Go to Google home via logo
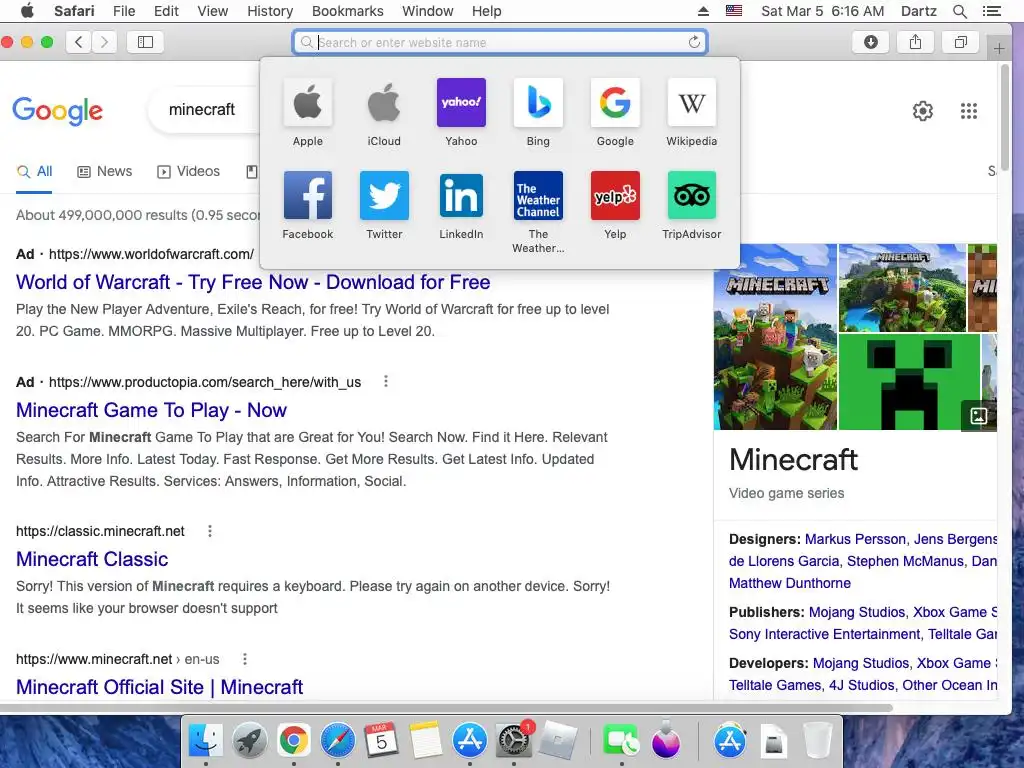This screenshot has height=768, width=1024. point(57,111)
